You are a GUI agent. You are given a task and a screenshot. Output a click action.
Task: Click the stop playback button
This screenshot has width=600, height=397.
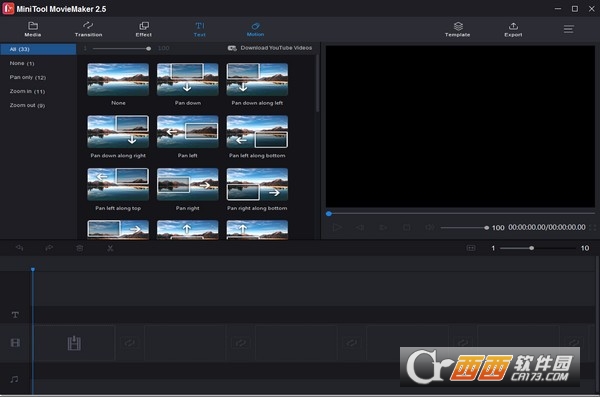(x=407, y=227)
